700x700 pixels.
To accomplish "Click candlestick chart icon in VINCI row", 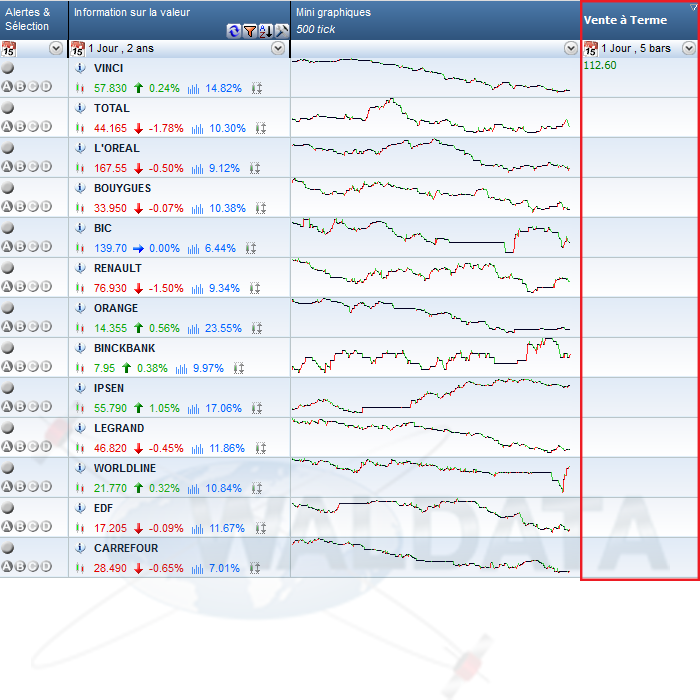I will (x=80, y=88).
